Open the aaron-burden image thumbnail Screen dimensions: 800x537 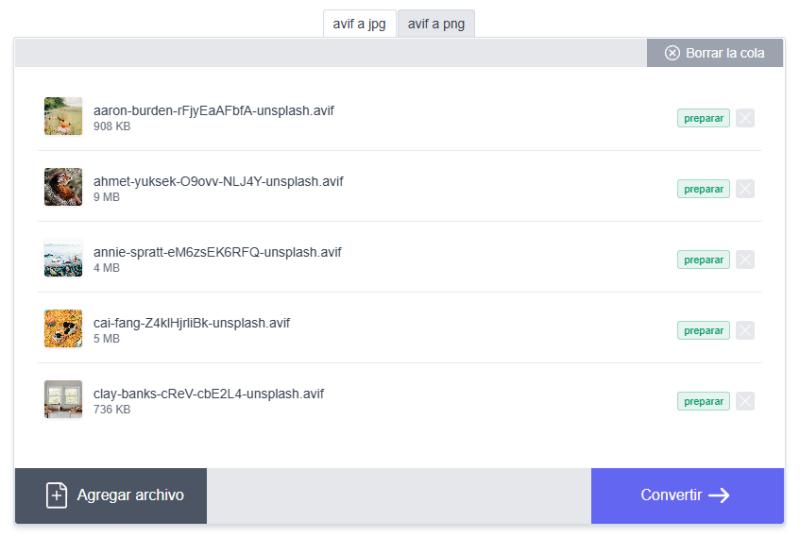pos(63,117)
